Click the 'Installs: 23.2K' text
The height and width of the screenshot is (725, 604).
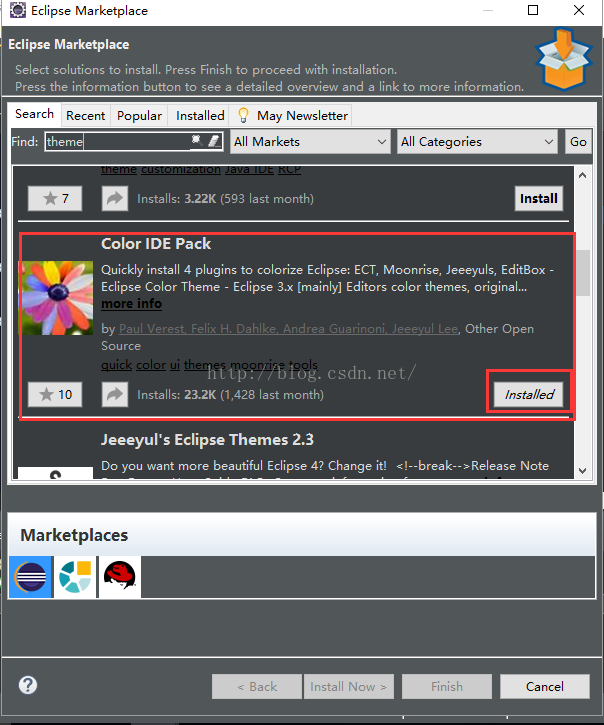pyautogui.click(x=177, y=394)
